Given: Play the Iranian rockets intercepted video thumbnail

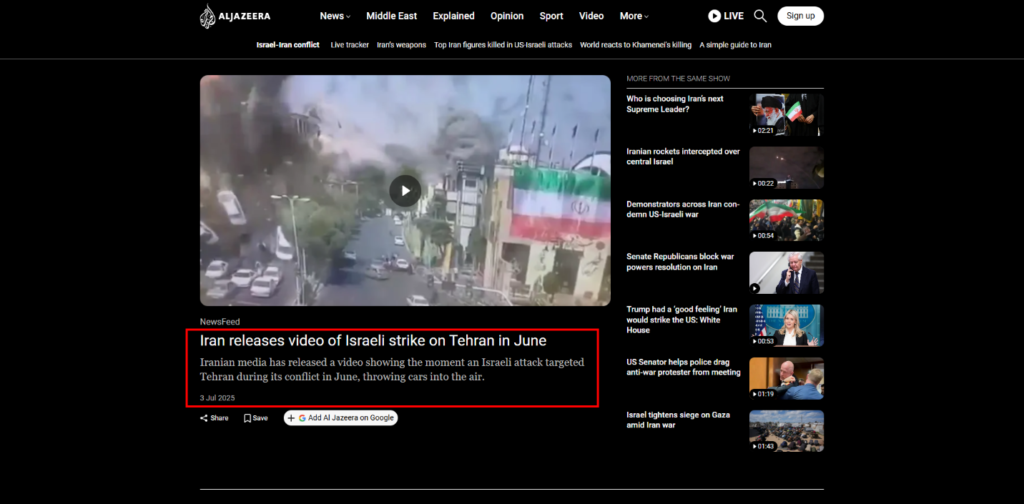Looking at the screenshot, I should pyautogui.click(x=786, y=168).
